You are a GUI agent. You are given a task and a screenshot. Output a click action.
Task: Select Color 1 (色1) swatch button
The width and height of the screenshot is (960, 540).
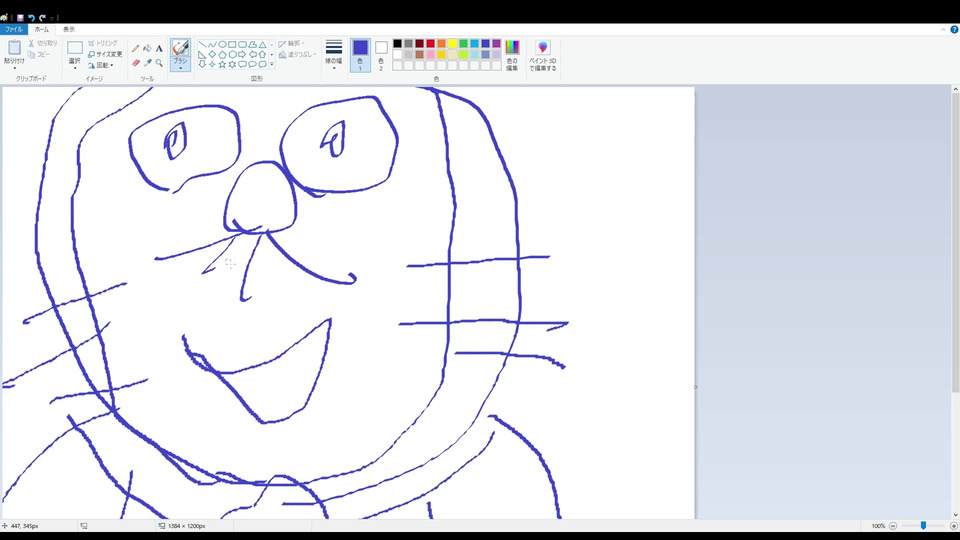coord(361,55)
